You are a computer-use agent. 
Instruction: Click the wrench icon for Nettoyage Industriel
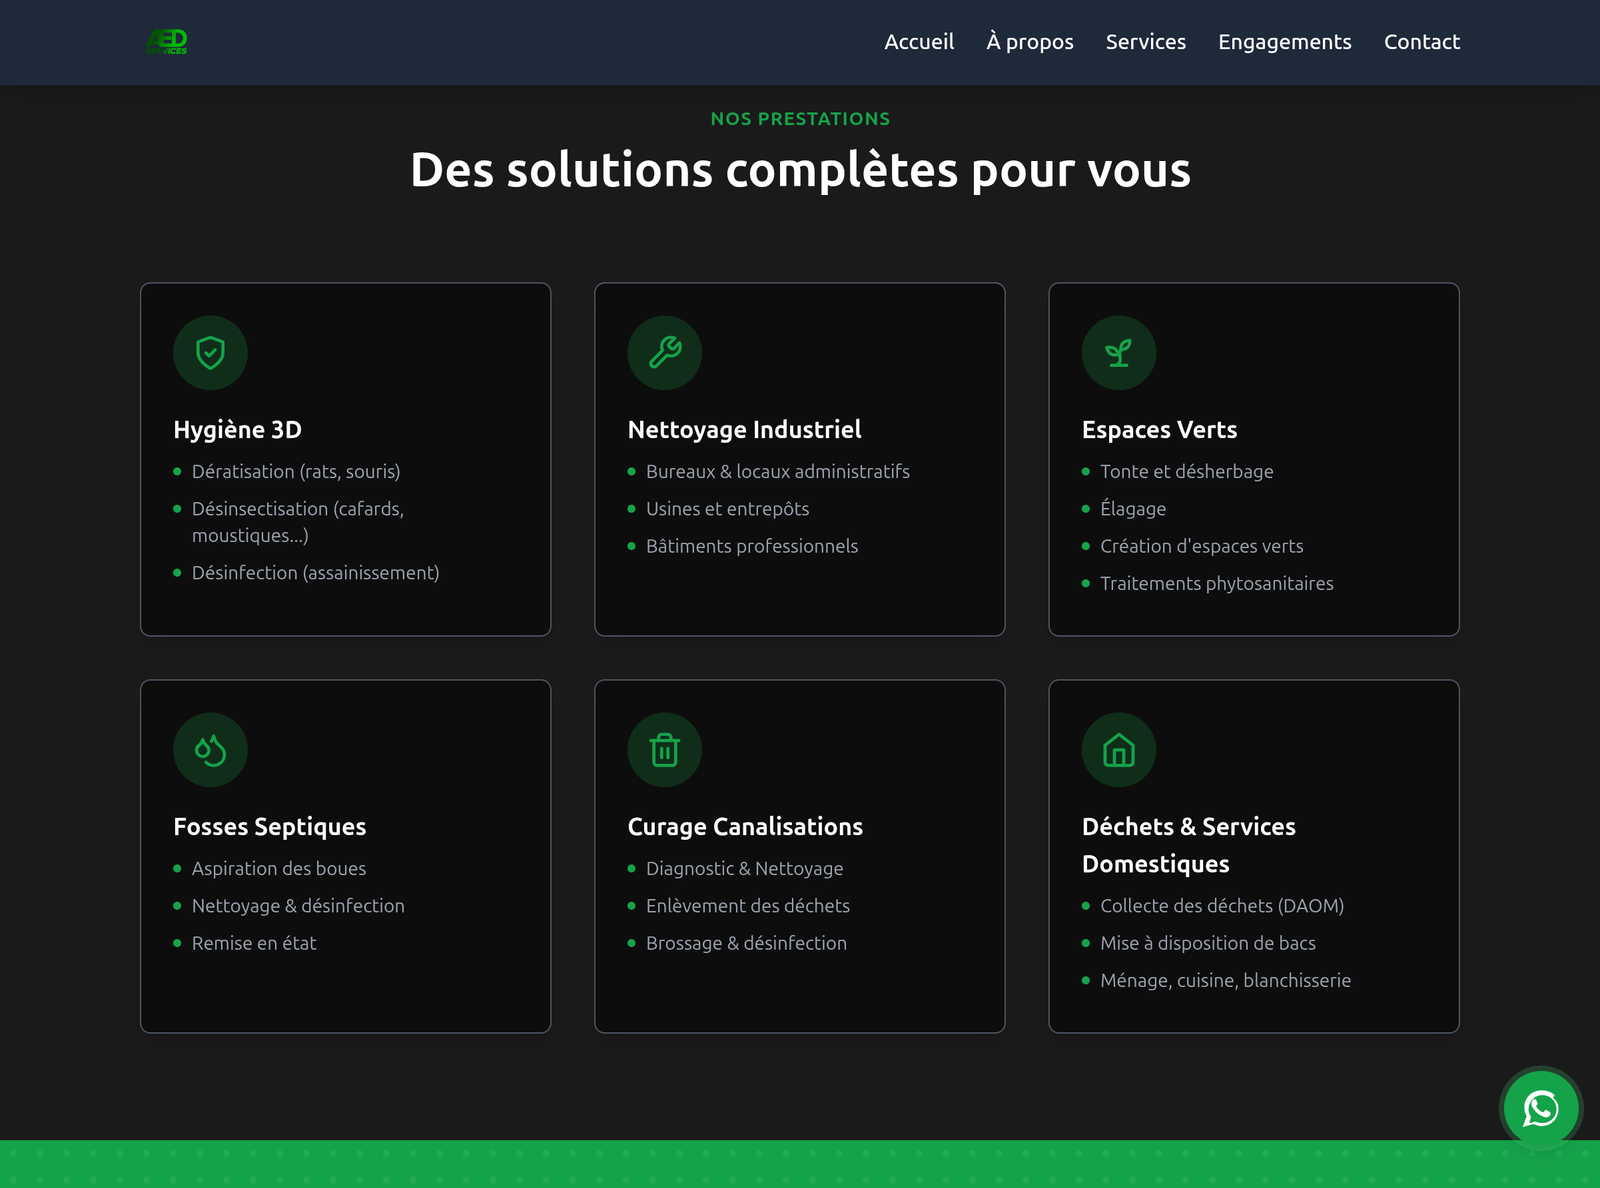665,353
